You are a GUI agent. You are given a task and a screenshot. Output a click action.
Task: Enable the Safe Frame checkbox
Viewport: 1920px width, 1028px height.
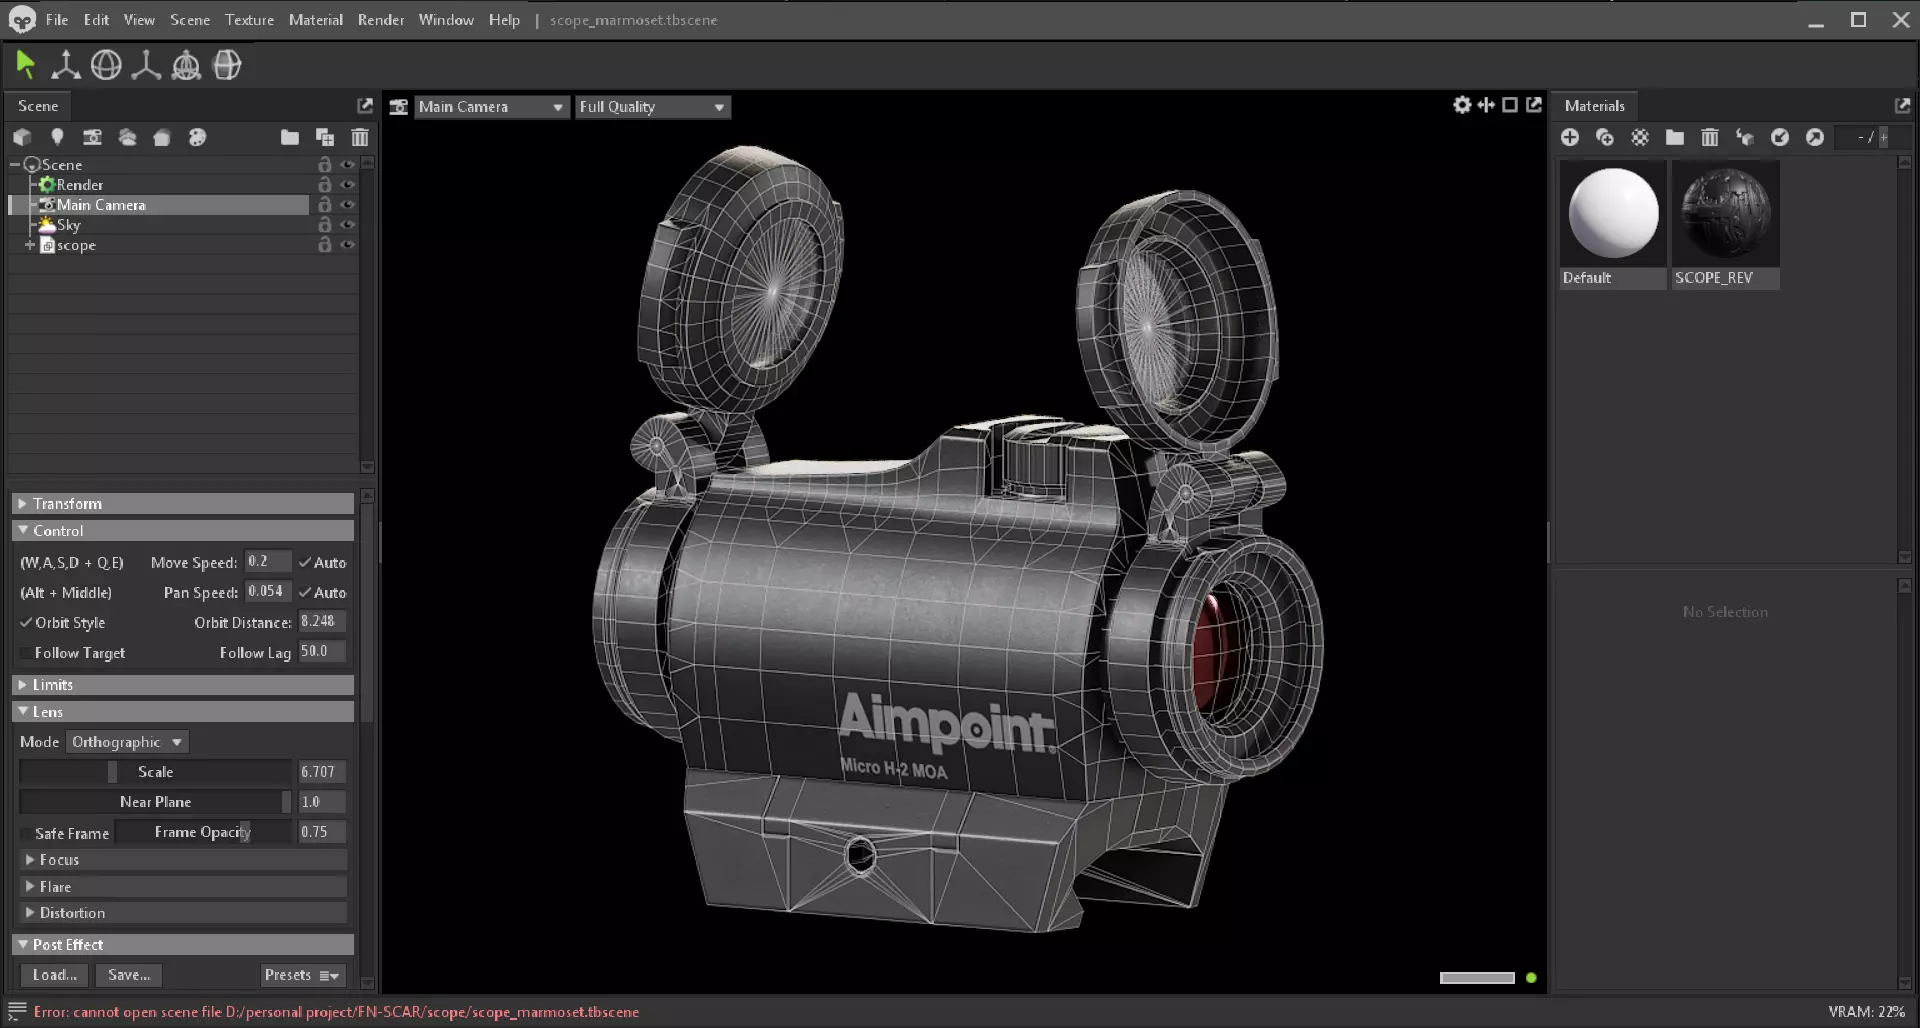26,833
